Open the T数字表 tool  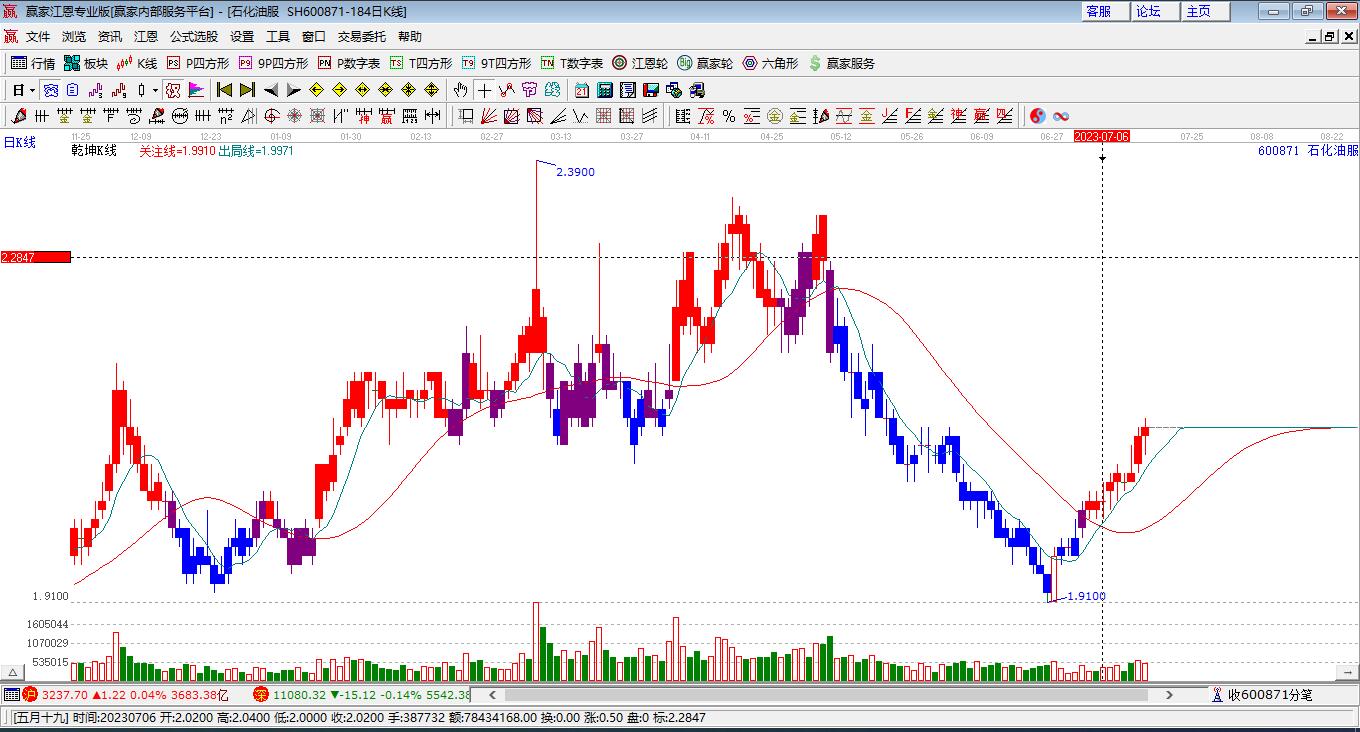(x=571, y=63)
